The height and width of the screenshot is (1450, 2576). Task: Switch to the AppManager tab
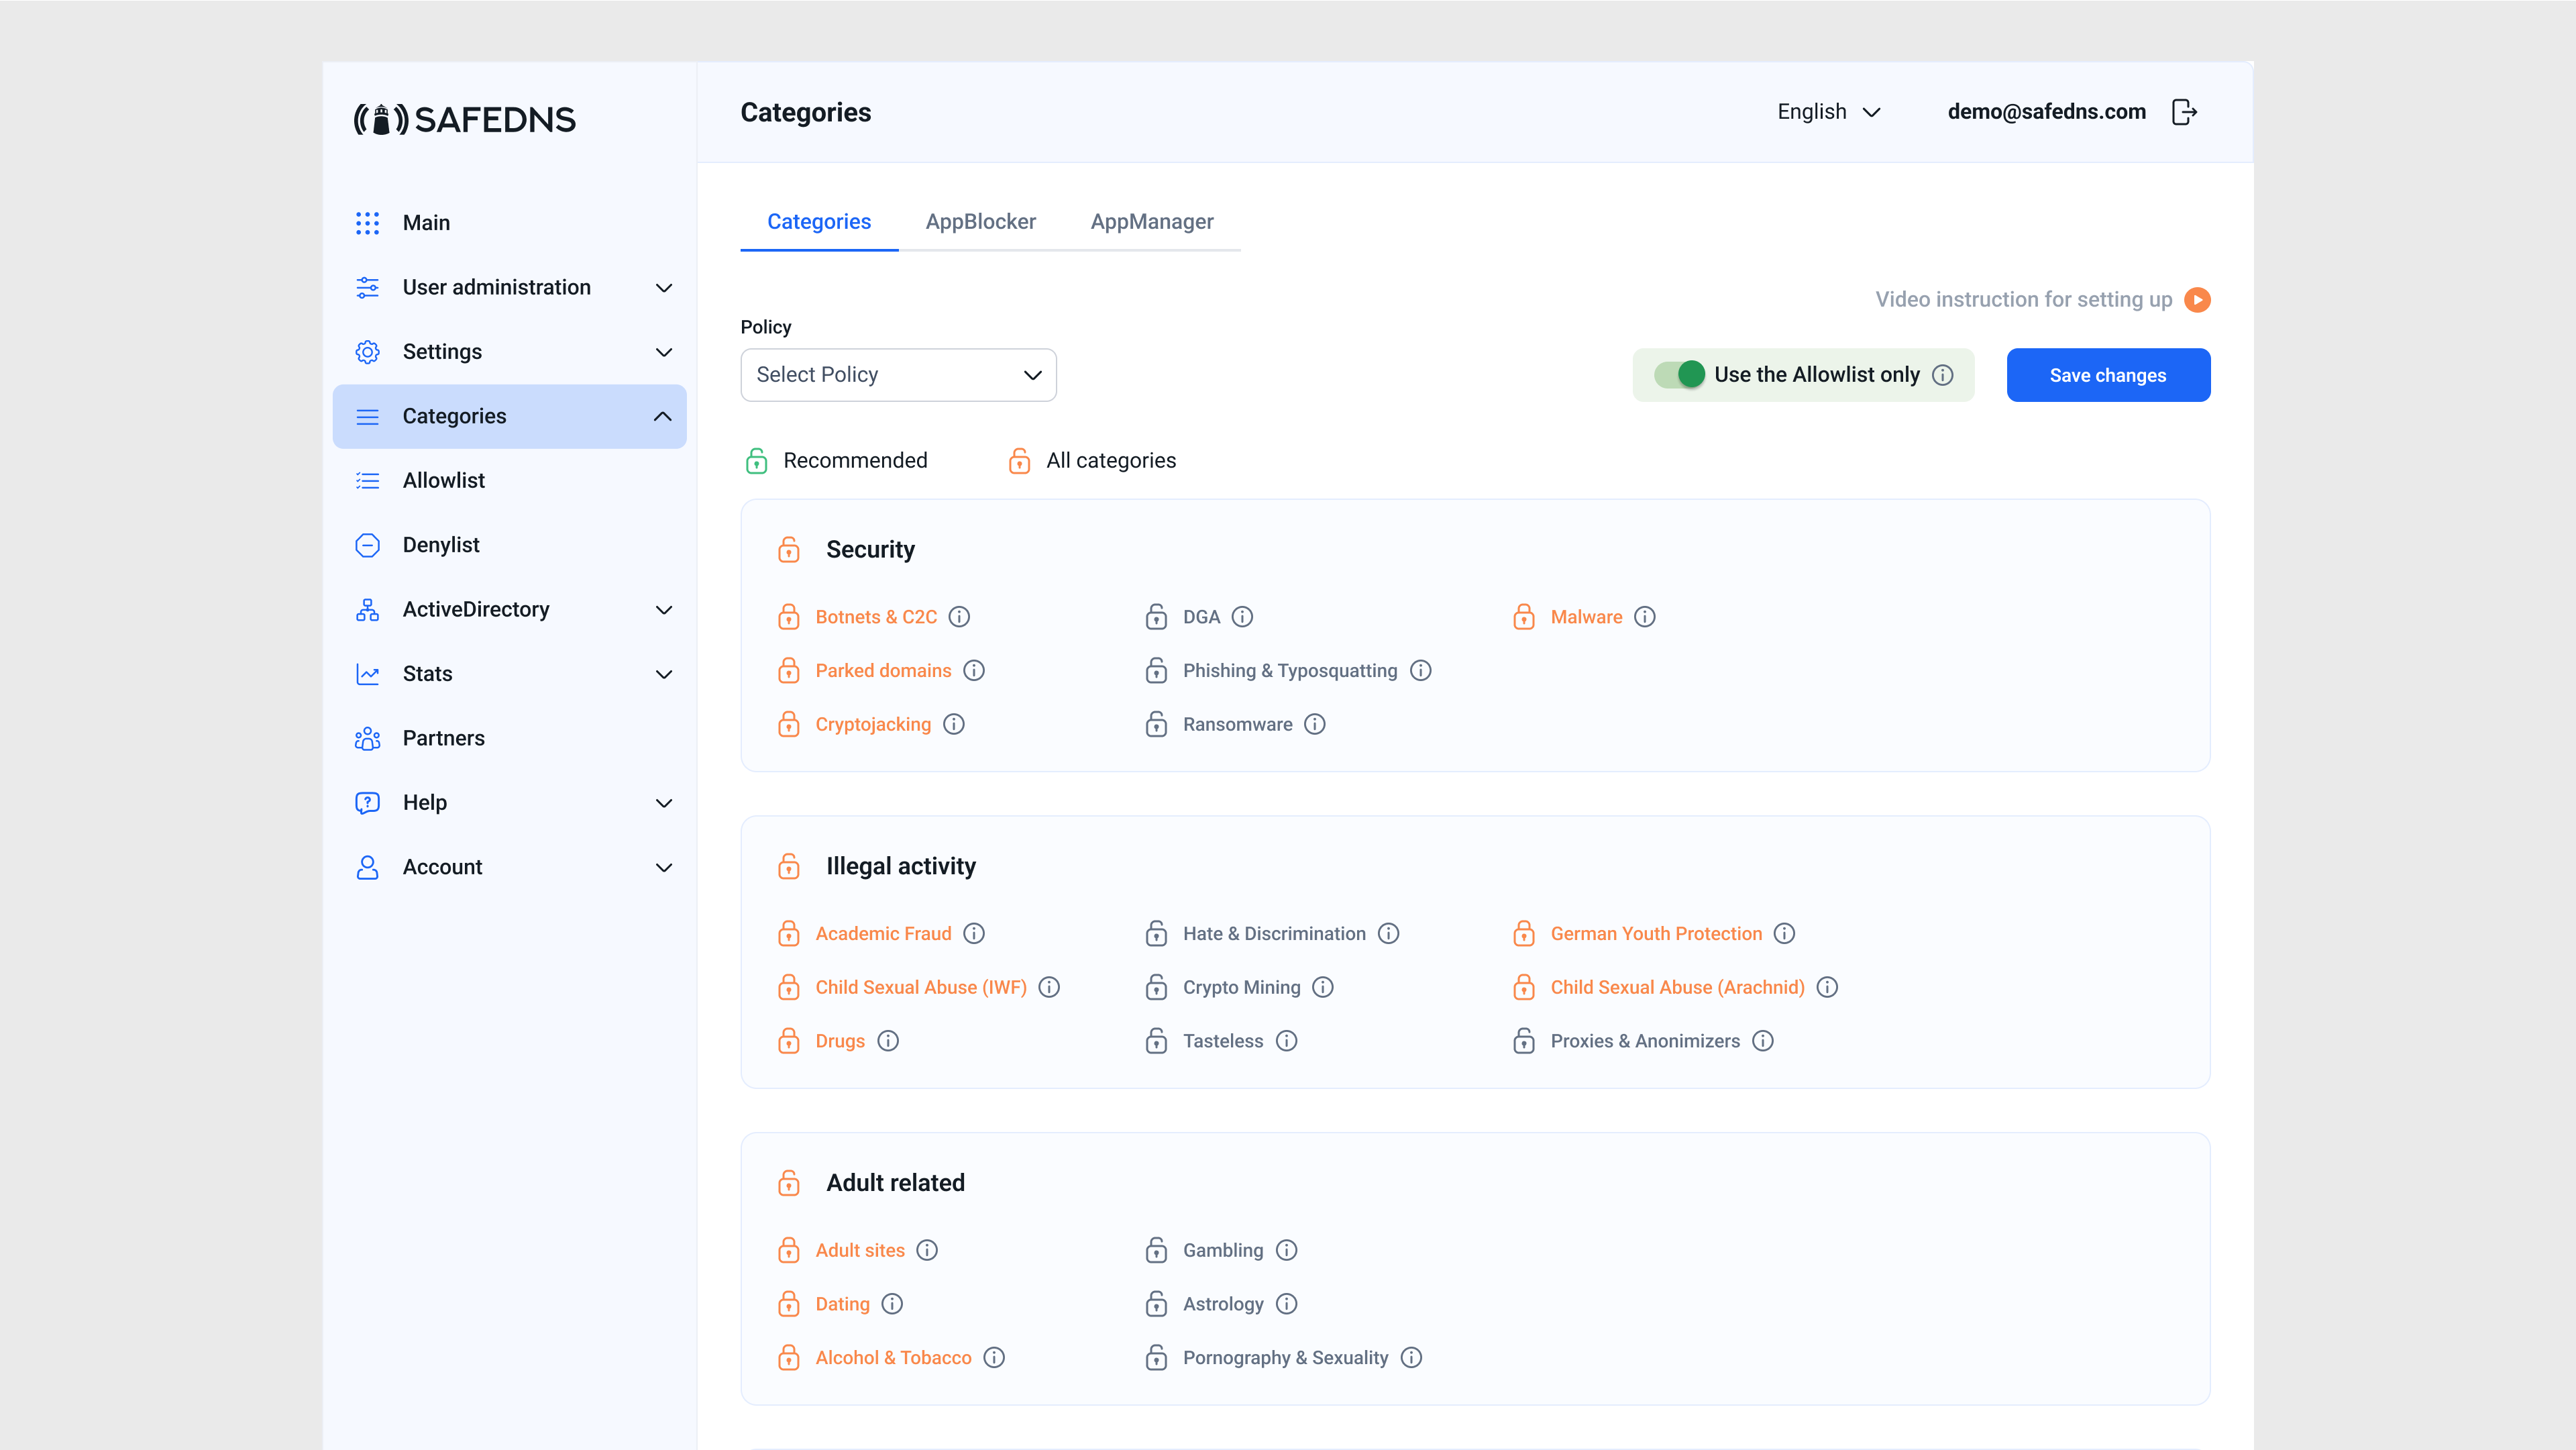[x=1151, y=221]
